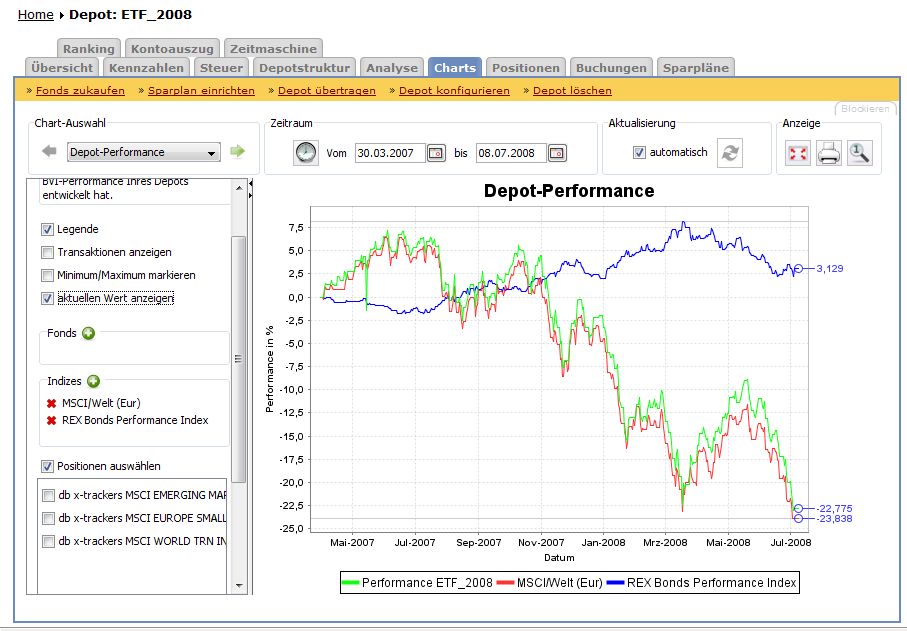Click the Fonds zukaufen link
Viewport: 907px width, 631px height.
pyautogui.click(x=80, y=90)
